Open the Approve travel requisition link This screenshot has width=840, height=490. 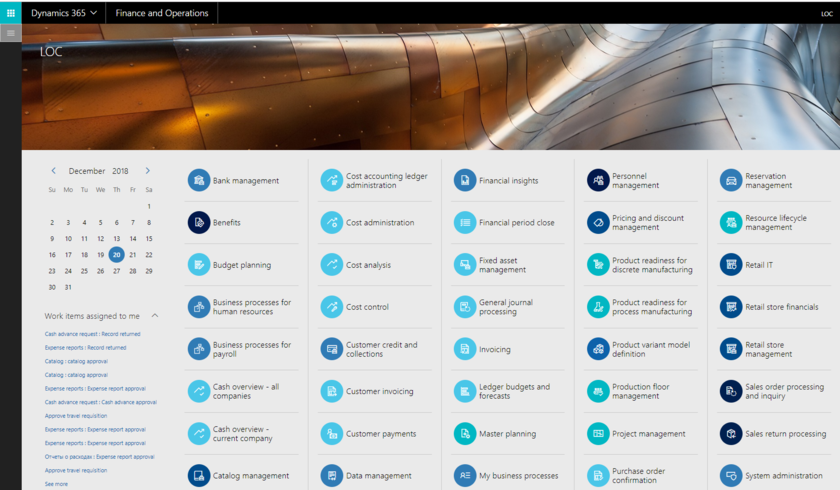click(x=76, y=415)
